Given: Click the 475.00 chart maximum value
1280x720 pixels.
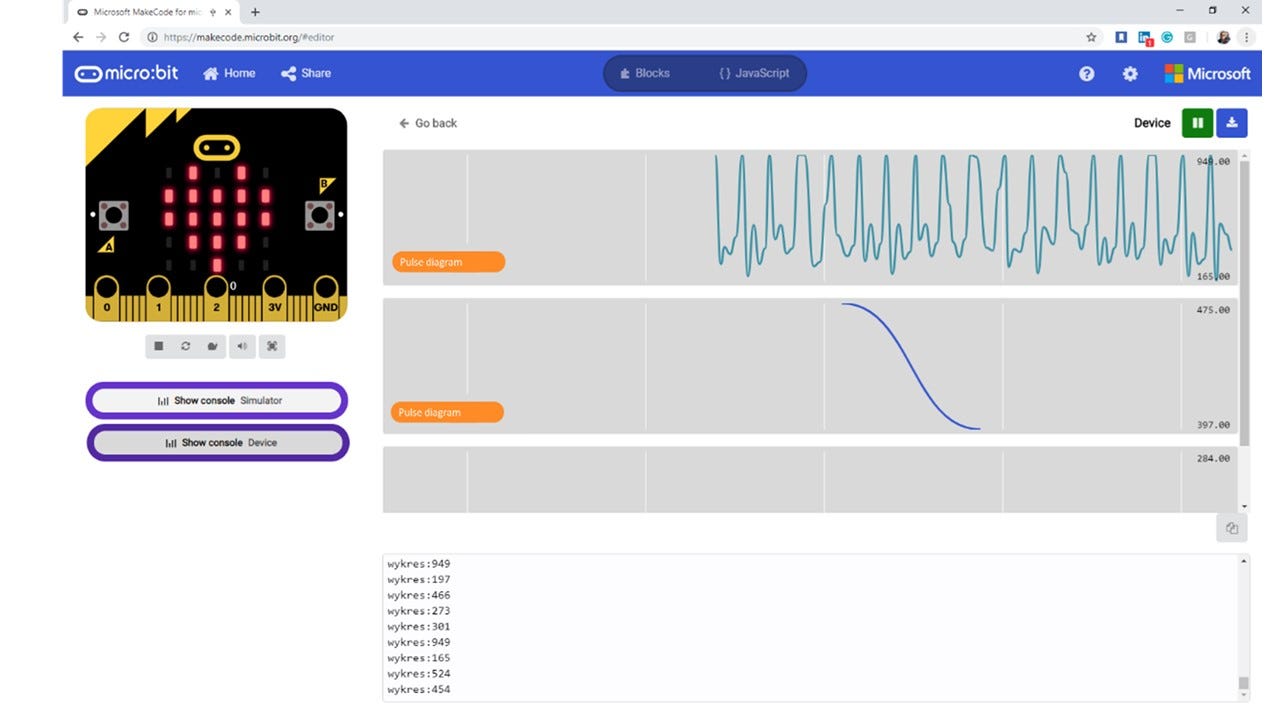Looking at the screenshot, I should (x=1213, y=310).
